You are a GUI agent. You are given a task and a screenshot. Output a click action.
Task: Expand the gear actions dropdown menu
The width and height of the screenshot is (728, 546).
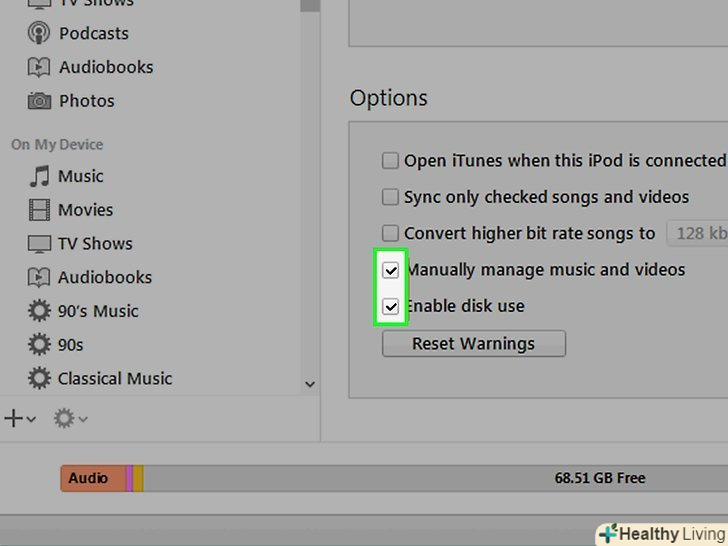(70, 418)
